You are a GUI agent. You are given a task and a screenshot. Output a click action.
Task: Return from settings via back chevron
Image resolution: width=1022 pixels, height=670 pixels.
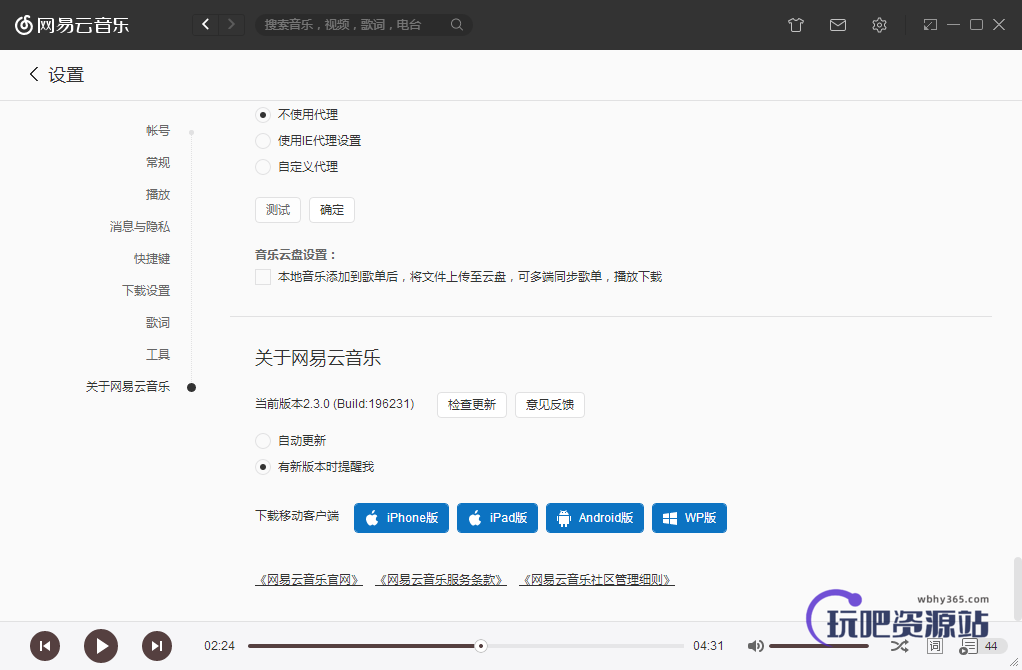(34, 74)
